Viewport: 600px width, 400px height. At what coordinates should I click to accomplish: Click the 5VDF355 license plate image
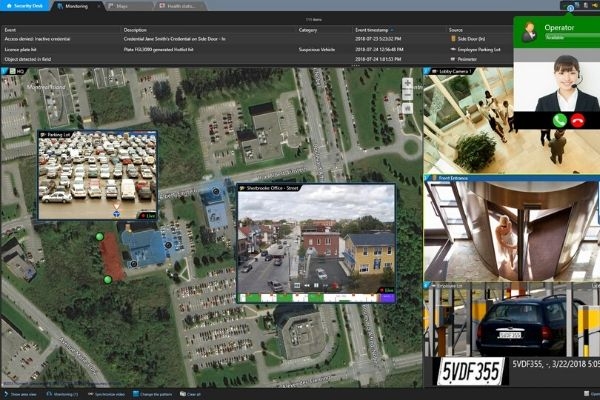[471, 371]
